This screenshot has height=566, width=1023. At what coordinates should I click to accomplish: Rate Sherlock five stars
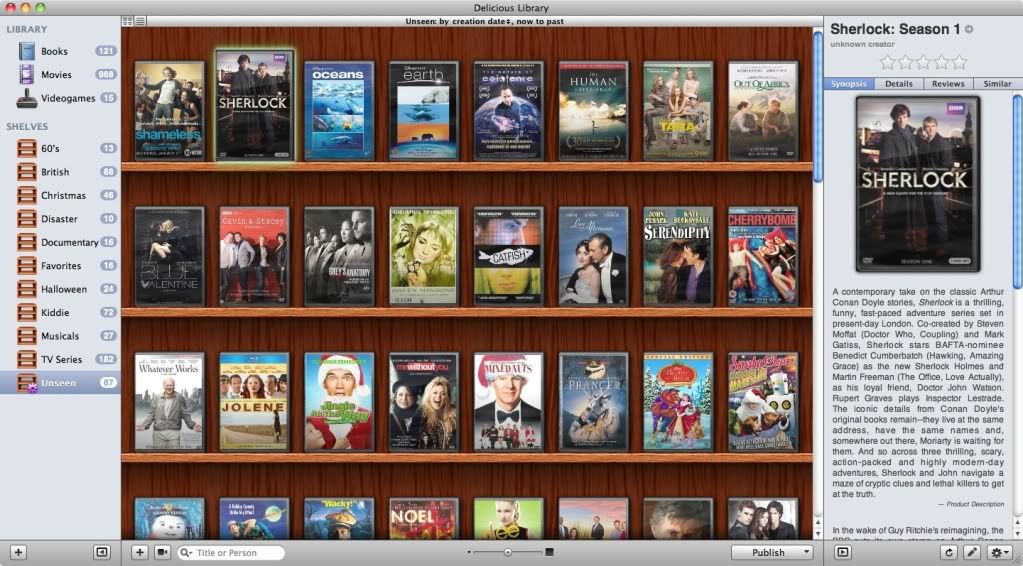click(959, 63)
